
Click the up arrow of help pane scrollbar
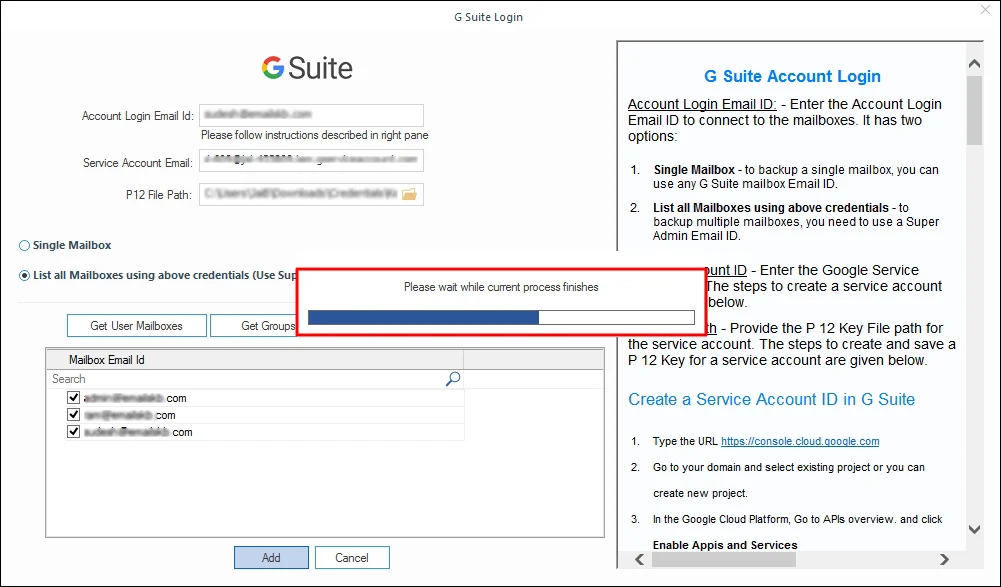pos(974,63)
